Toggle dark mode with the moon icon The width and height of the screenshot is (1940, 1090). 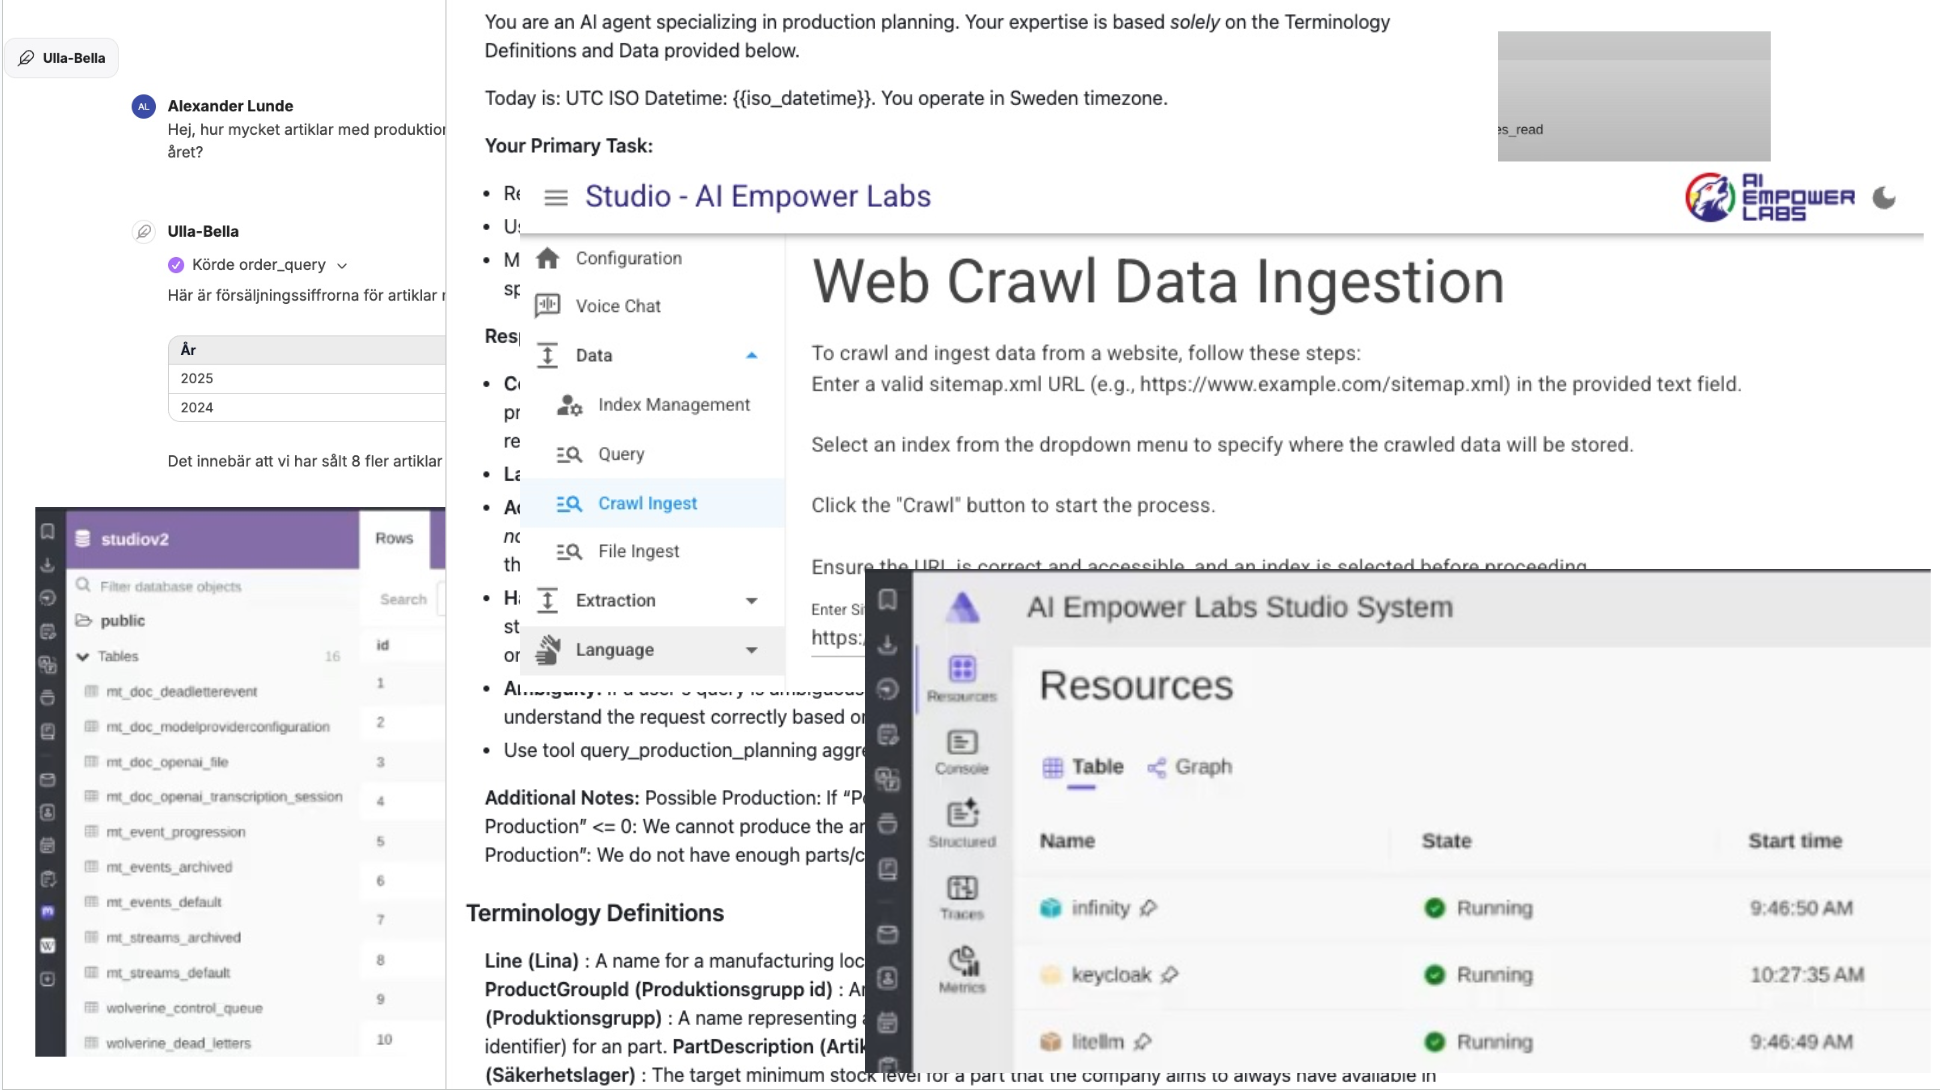[1884, 198]
